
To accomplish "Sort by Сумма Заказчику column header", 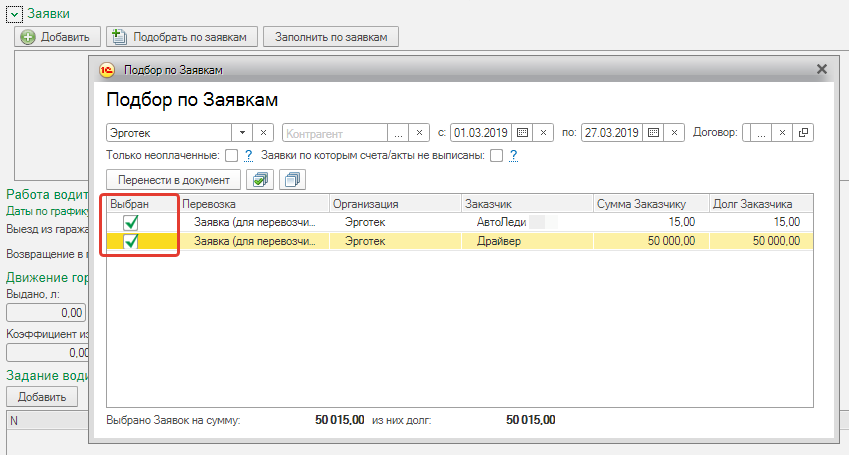I will 651,204.
